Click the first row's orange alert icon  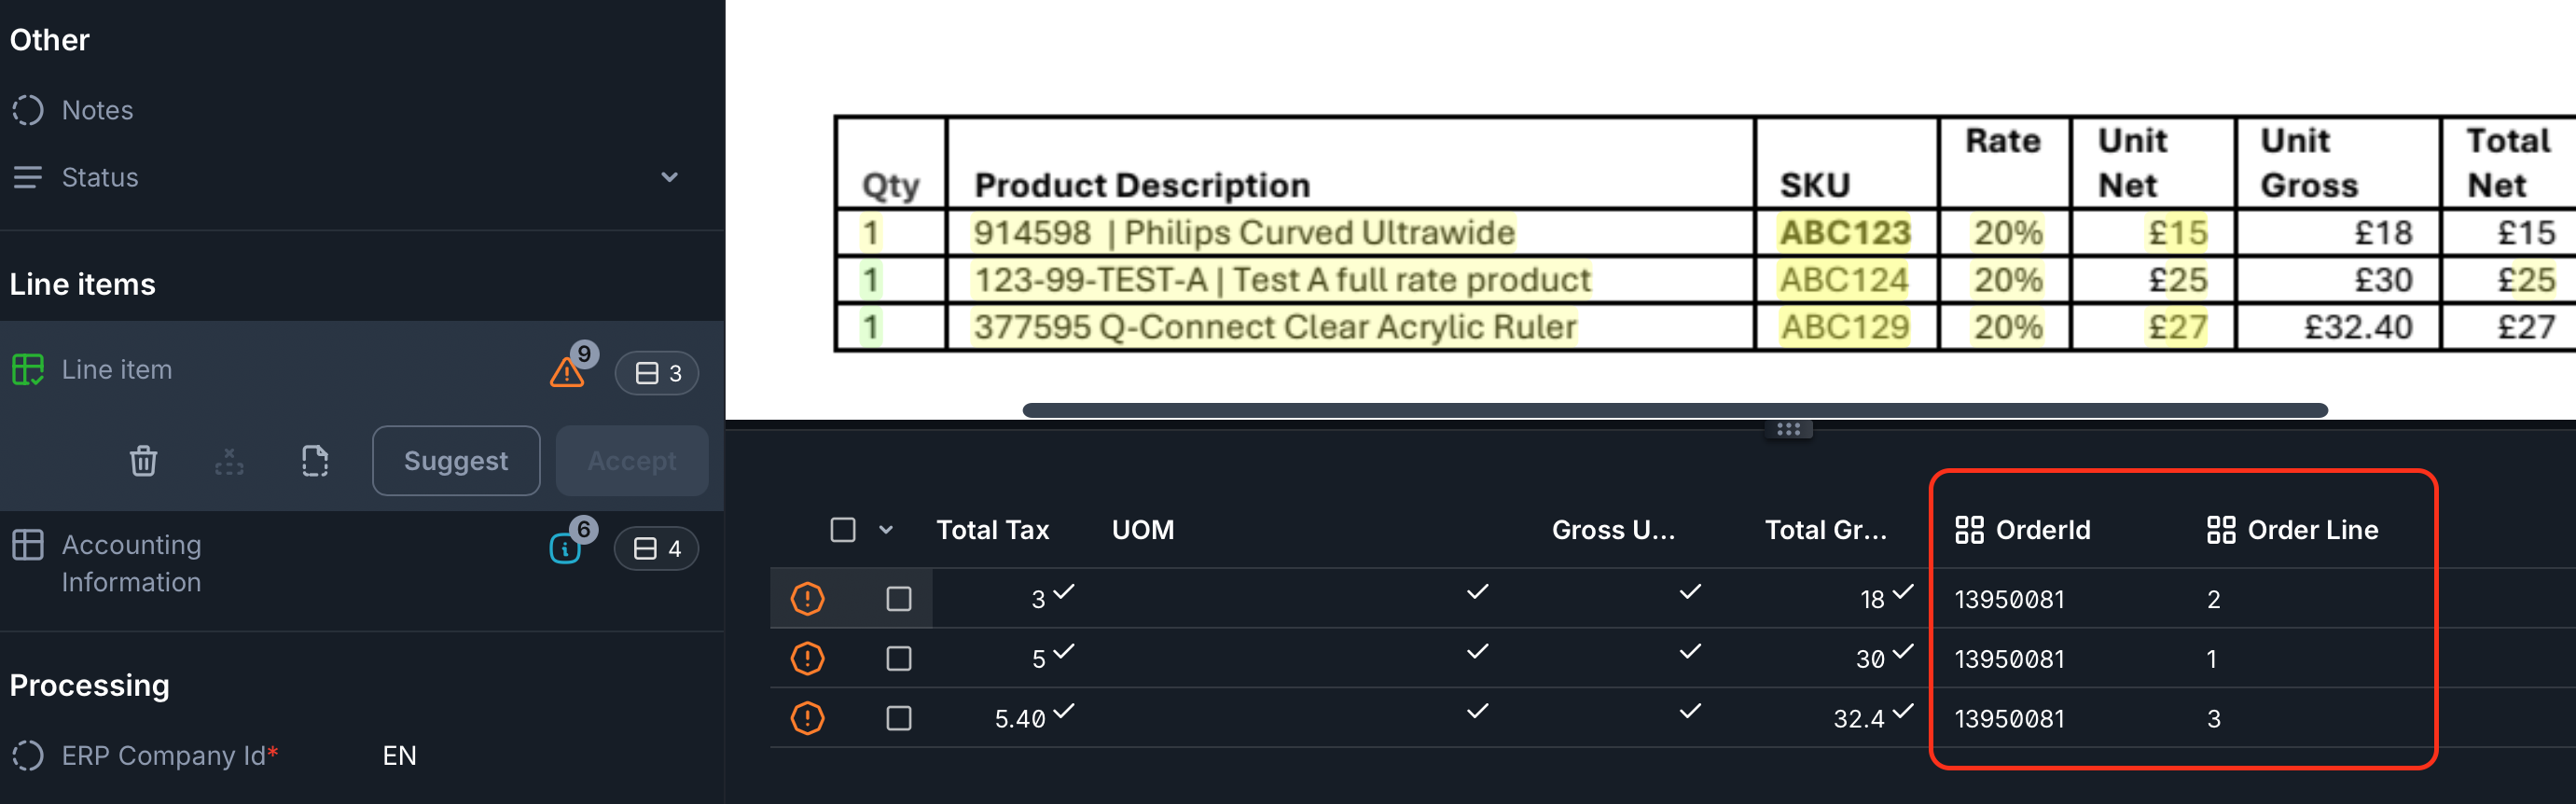[x=807, y=599]
